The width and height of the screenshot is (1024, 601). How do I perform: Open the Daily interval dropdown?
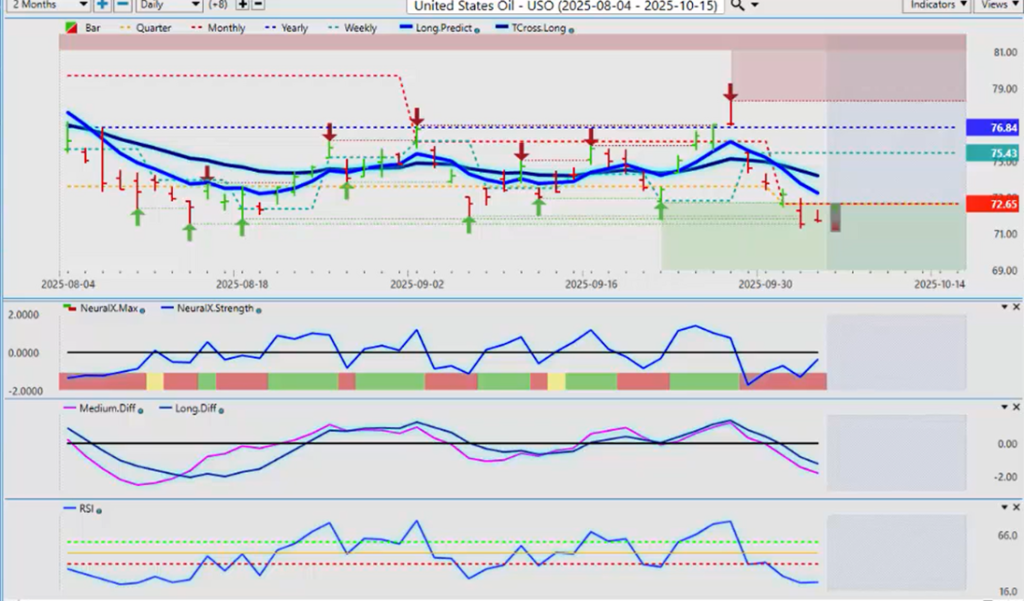(170, 5)
